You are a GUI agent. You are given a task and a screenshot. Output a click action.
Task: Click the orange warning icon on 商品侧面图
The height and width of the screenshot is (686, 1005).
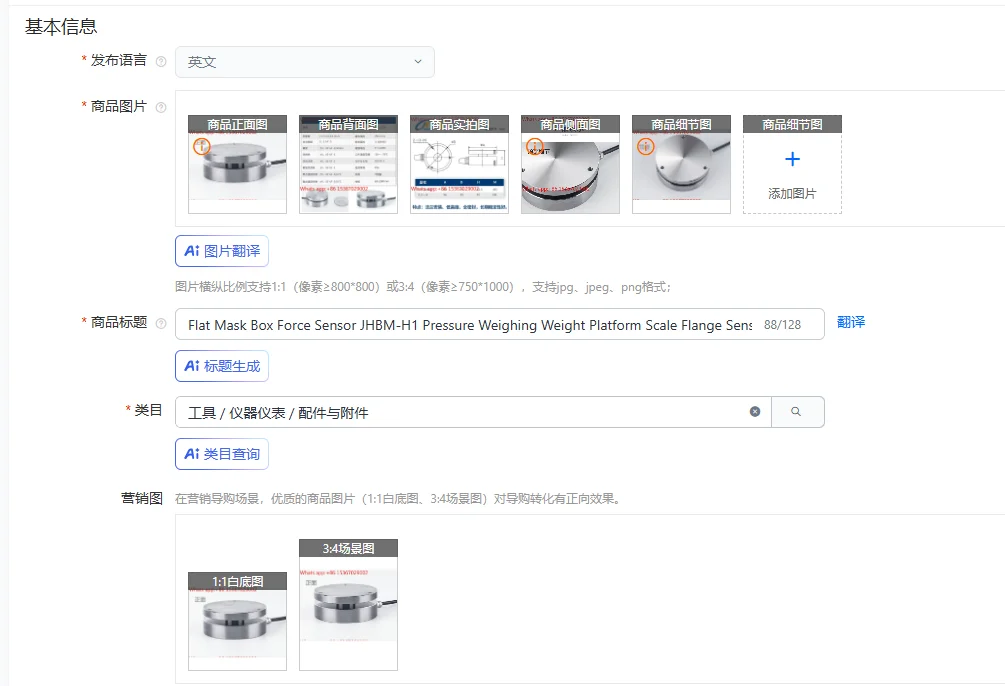point(535,146)
